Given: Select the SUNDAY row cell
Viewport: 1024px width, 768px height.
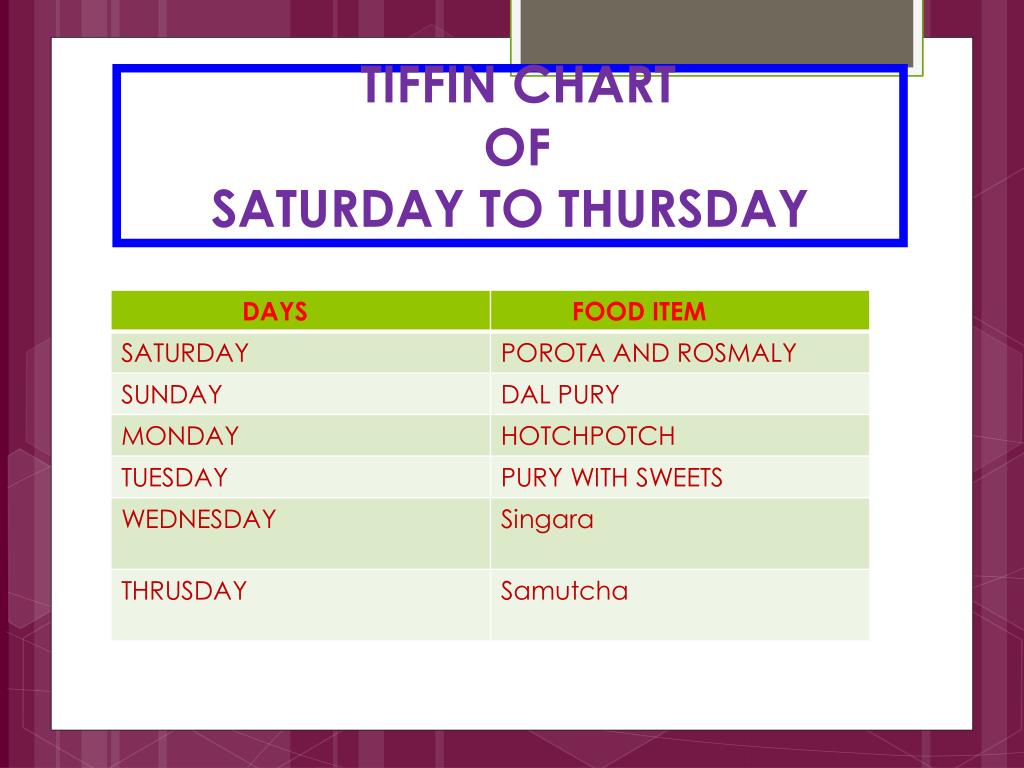Looking at the screenshot, I should click(x=300, y=394).
